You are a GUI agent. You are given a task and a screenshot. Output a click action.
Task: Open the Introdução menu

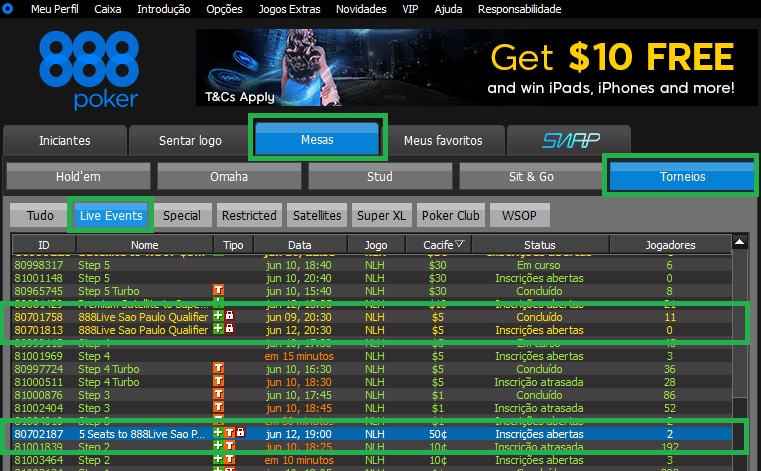164,9
